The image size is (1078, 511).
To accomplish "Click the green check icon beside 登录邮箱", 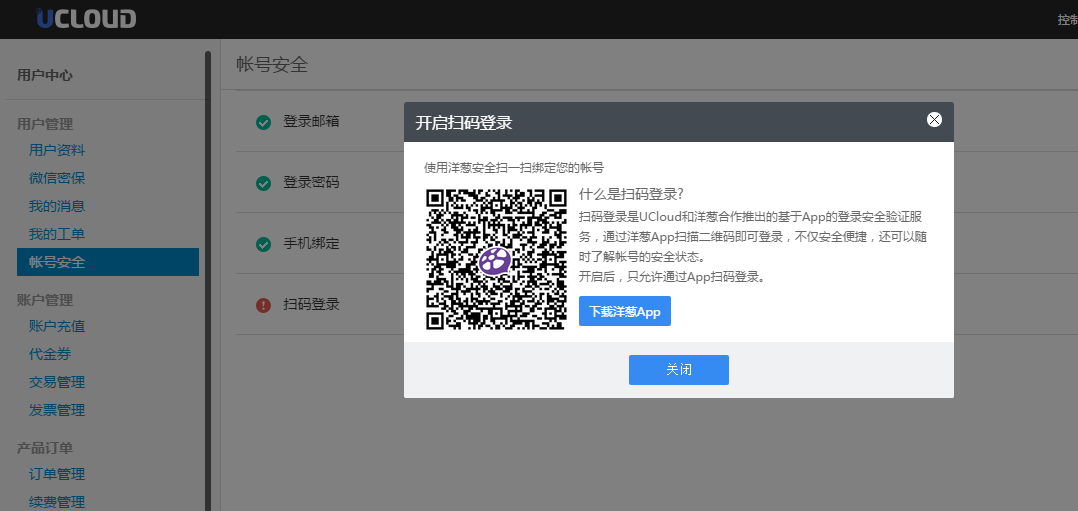I will (x=263, y=122).
